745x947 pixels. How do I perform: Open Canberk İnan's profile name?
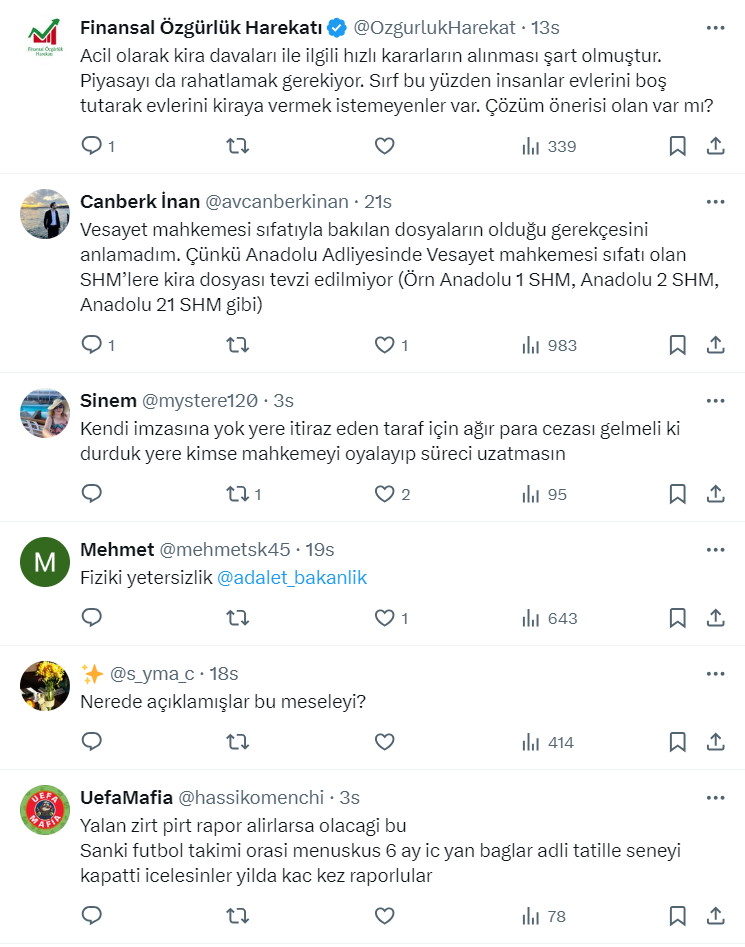(140, 201)
